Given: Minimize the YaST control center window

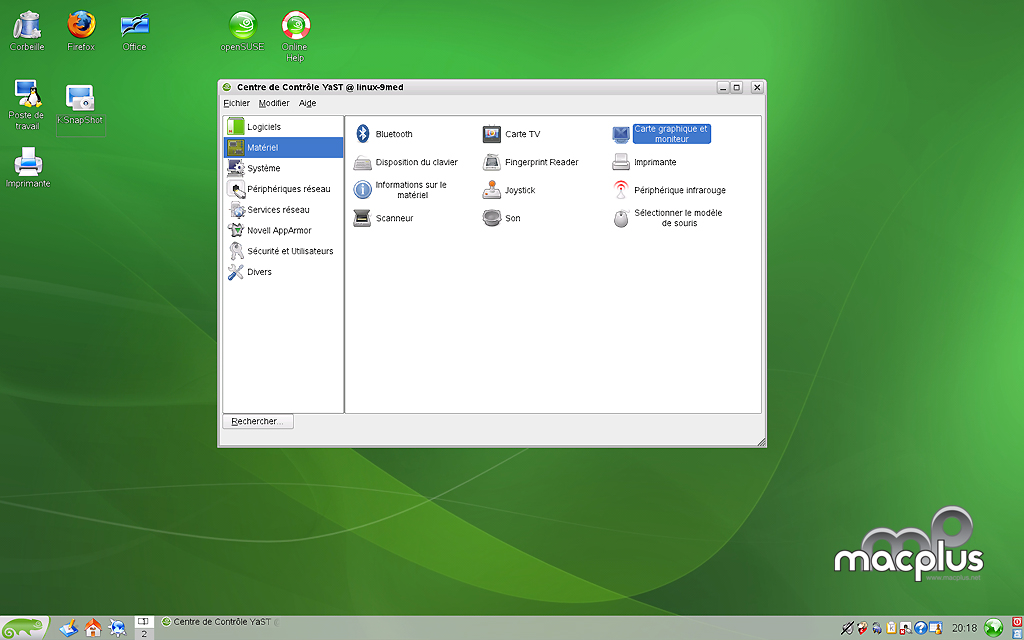Looking at the screenshot, I should pyautogui.click(x=723, y=87).
